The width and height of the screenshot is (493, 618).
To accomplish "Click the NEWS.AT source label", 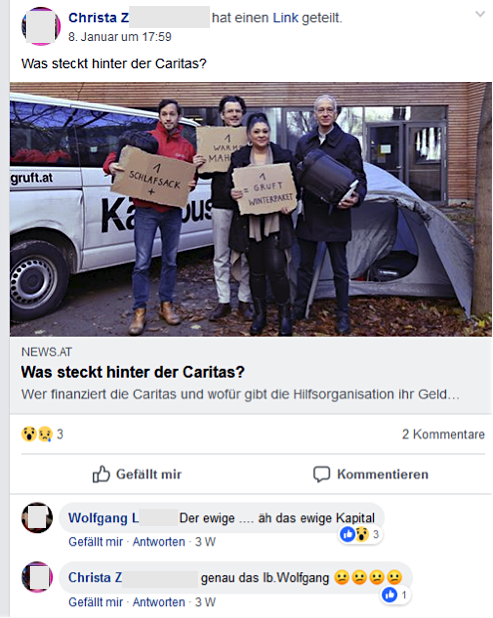I will pyautogui.click(x=47, y=352).
